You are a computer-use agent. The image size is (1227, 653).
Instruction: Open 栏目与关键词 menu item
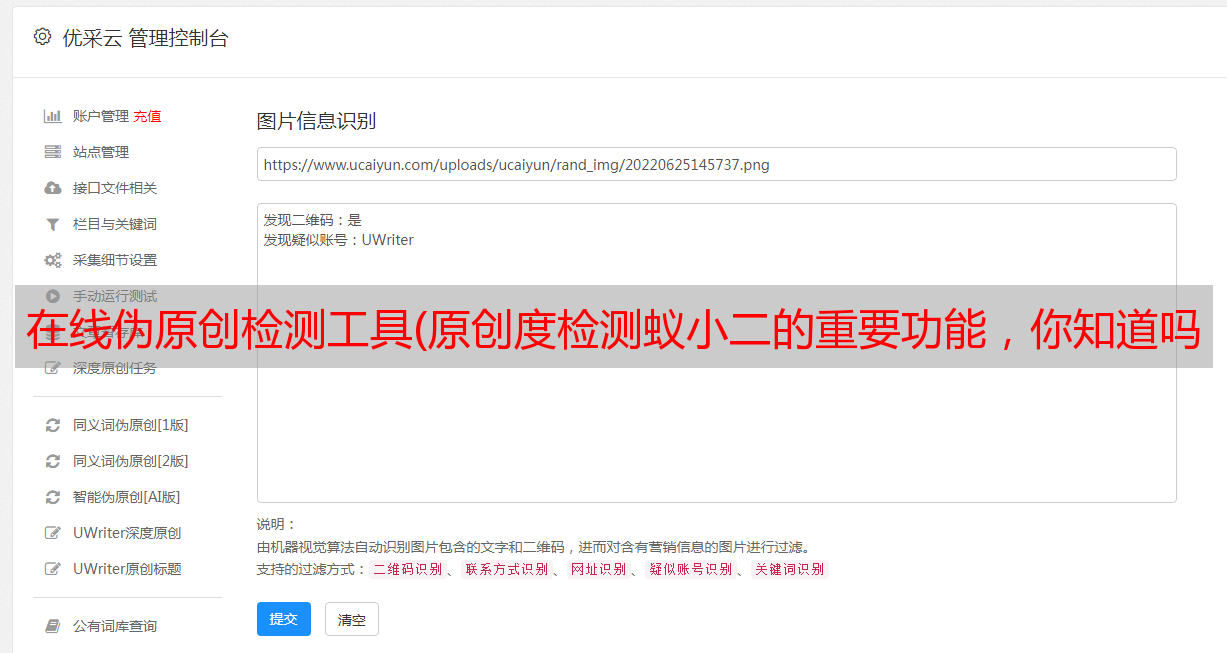point(115,224)
